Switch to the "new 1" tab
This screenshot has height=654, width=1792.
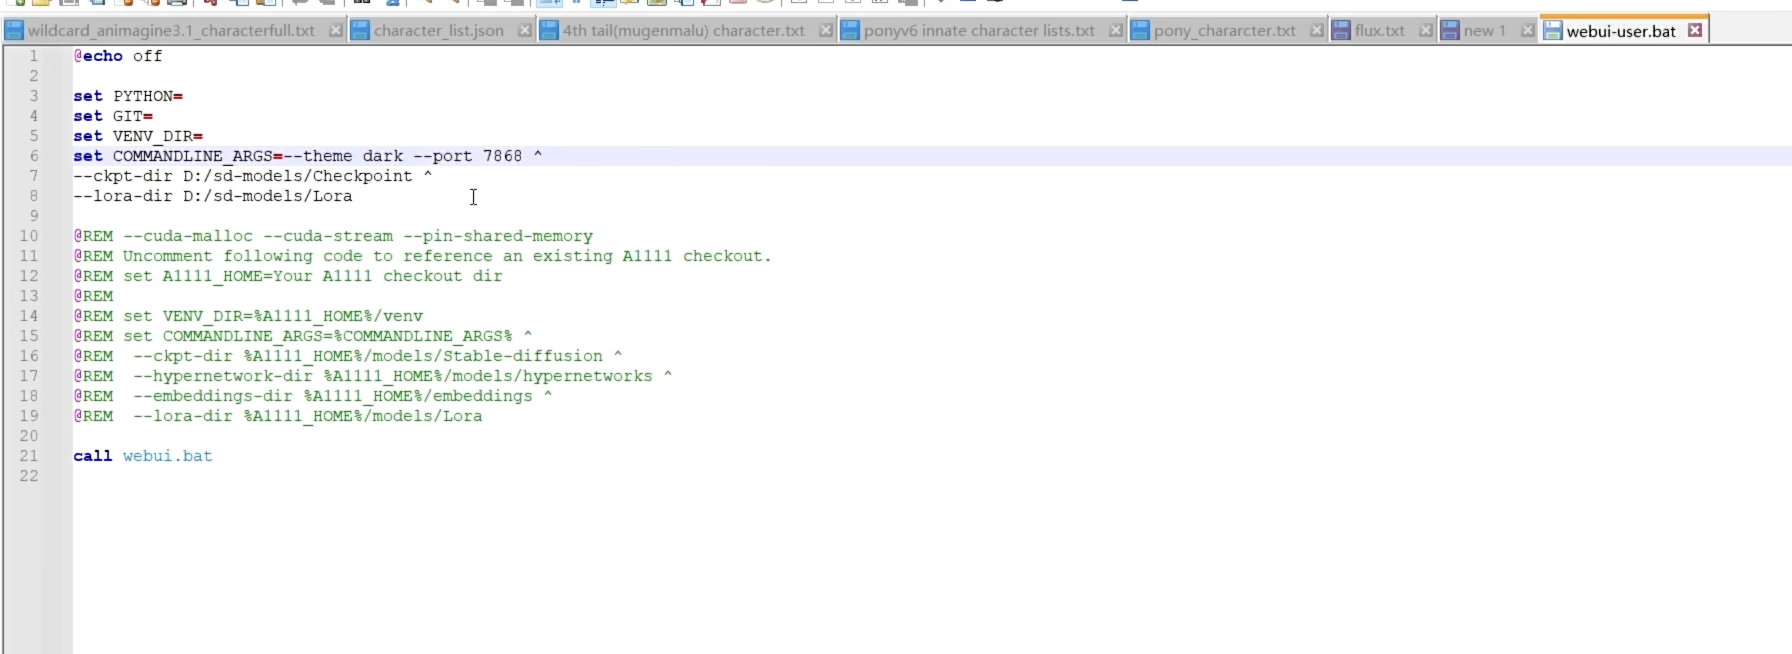1484,31
